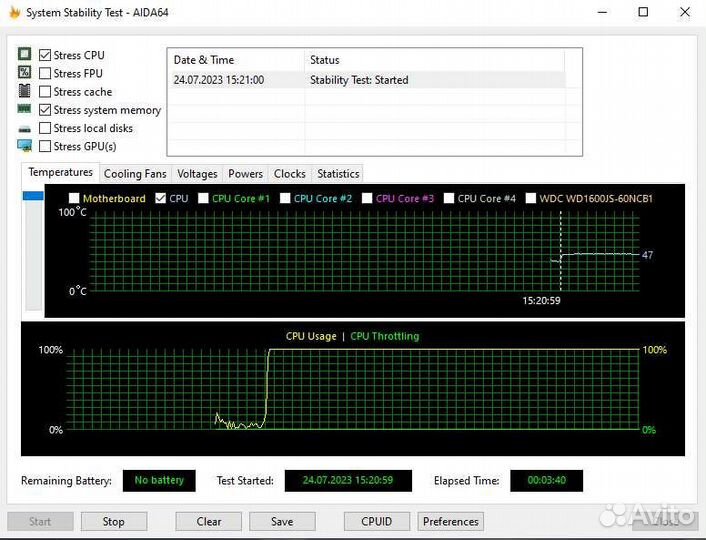Switch to the Statistics tab
Screen dimensions: 706x540
coord(338,174)
